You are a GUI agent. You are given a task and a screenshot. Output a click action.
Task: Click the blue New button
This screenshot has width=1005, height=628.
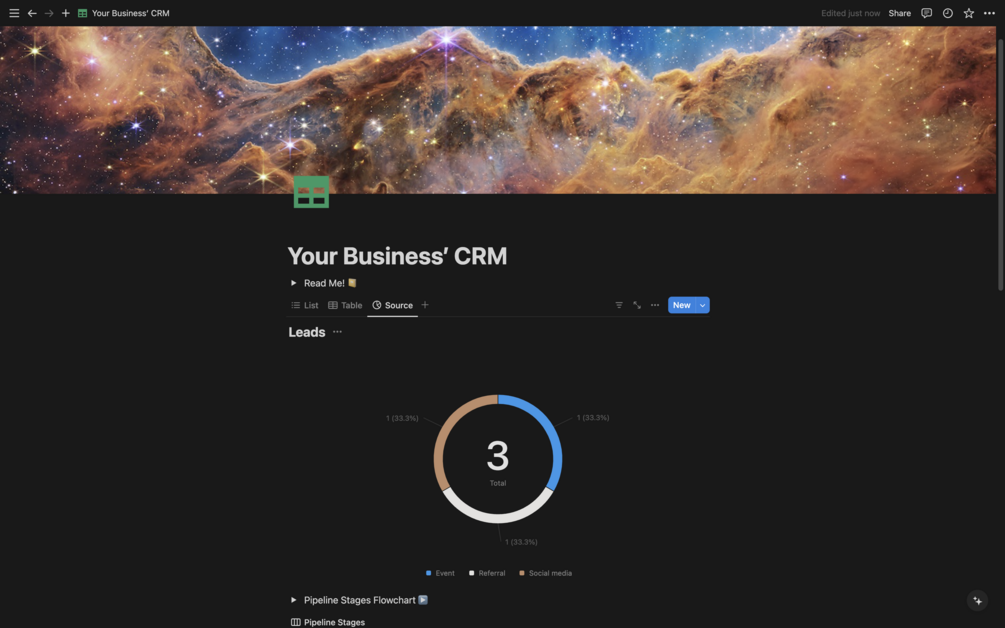682,305
